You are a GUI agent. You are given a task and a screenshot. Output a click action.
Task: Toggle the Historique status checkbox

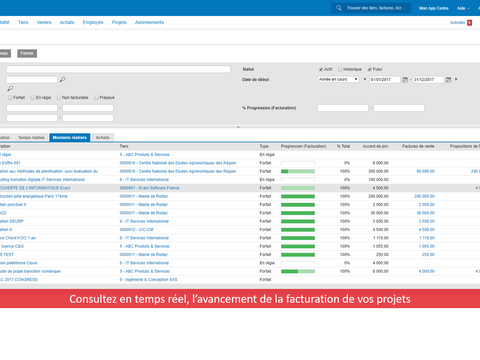click(x=340, y=69)
